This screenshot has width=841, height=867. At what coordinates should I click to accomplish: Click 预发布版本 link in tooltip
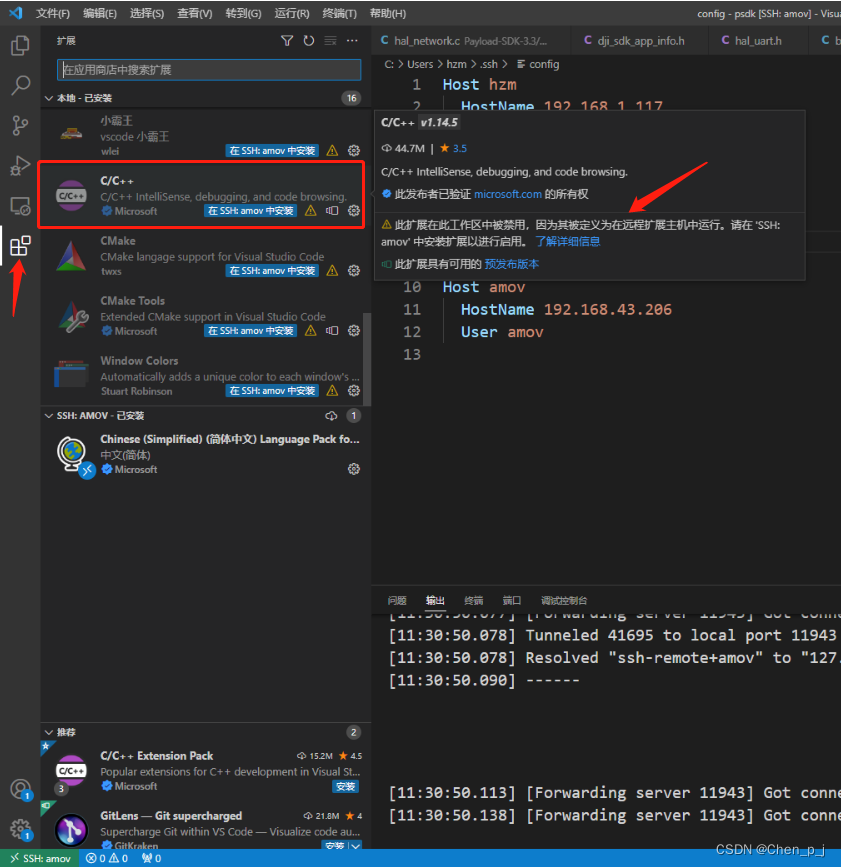[511, 264]
